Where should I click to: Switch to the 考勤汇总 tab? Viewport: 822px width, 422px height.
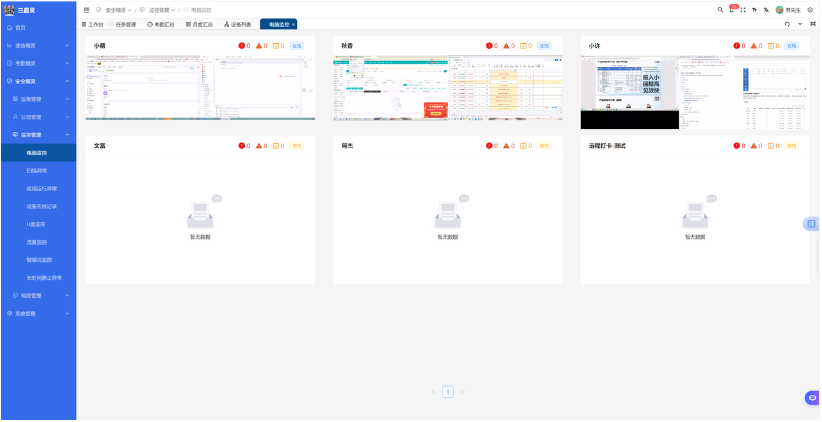161,24
